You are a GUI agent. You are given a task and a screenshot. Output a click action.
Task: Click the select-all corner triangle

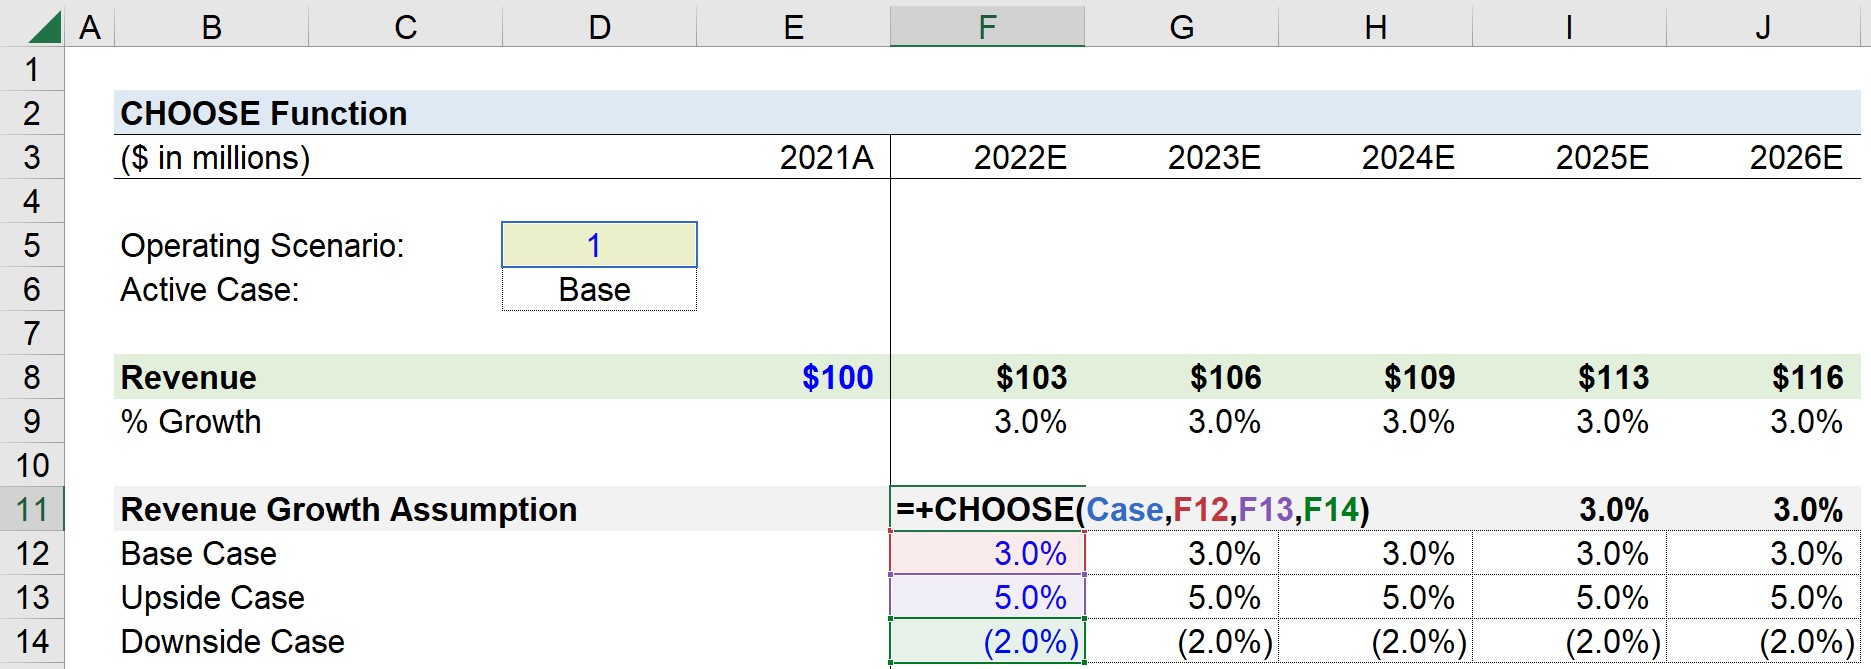click(x=44, y=27)
